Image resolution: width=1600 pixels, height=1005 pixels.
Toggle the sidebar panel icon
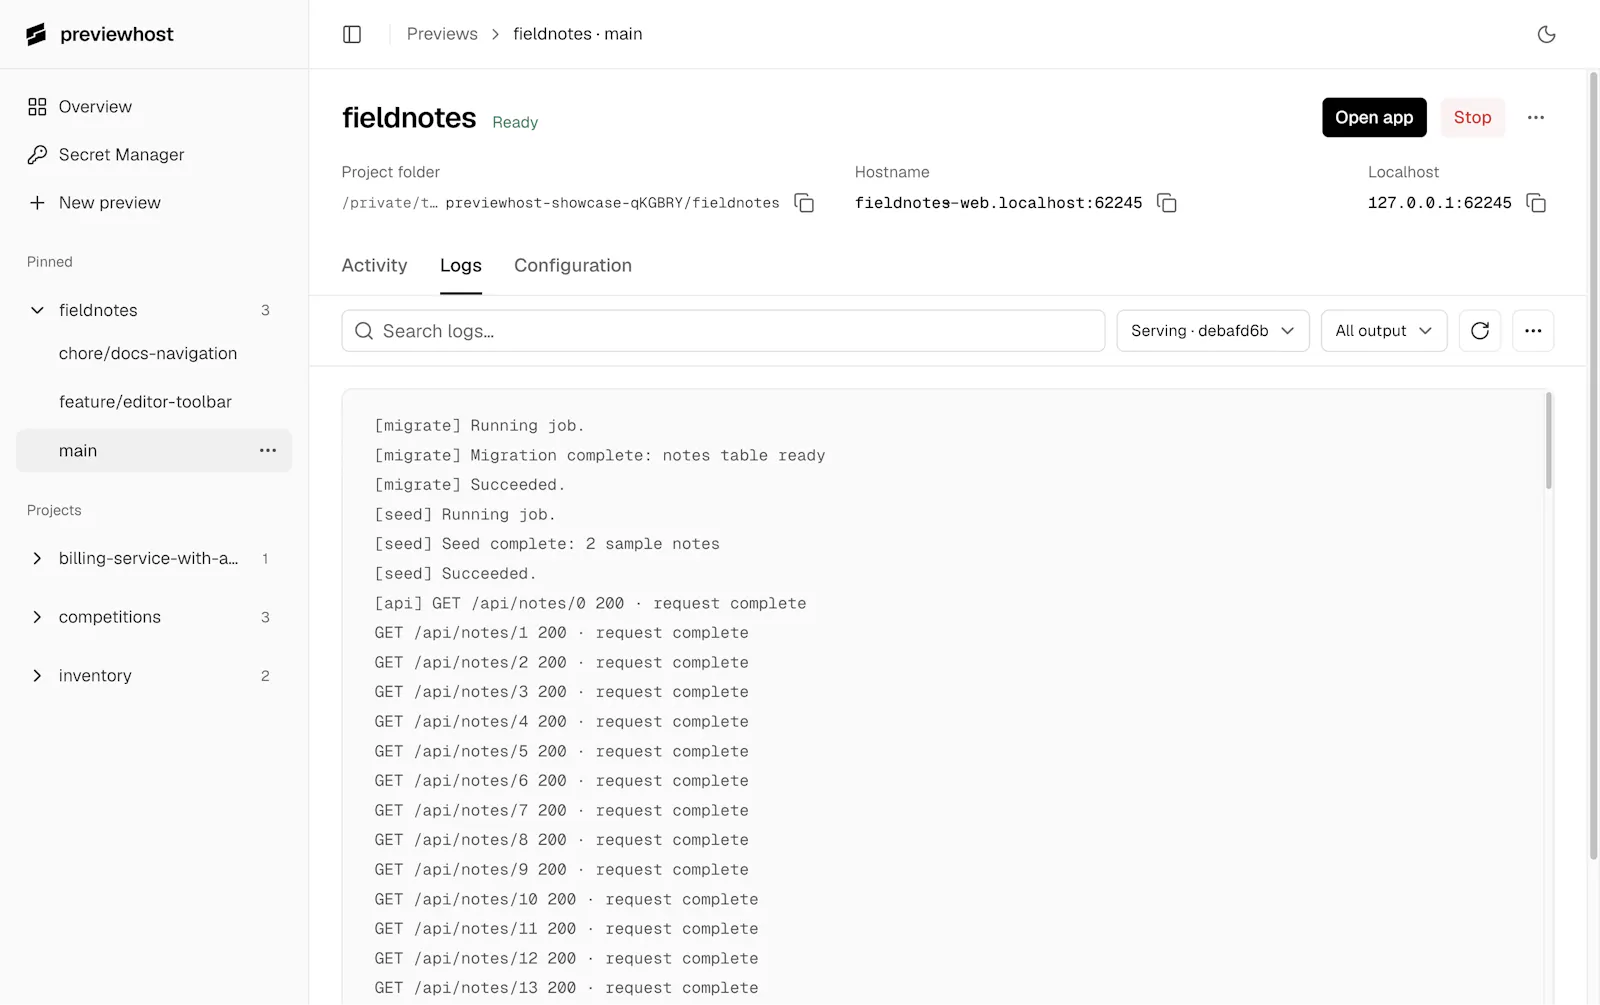click(352, 34)
